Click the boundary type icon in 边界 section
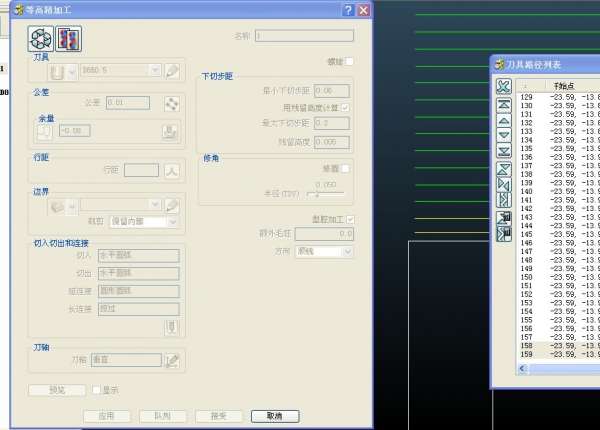Viewport: 600px width, 430px height. (x=57, y=207)
